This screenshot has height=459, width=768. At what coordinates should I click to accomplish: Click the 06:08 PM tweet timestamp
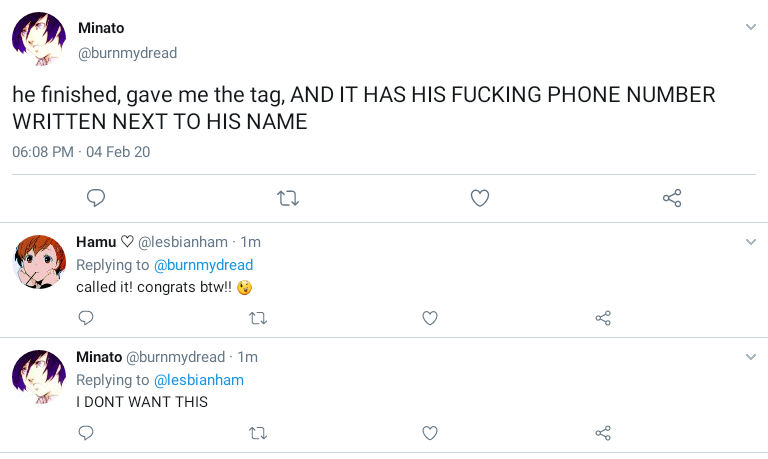(x=43, y=152)
